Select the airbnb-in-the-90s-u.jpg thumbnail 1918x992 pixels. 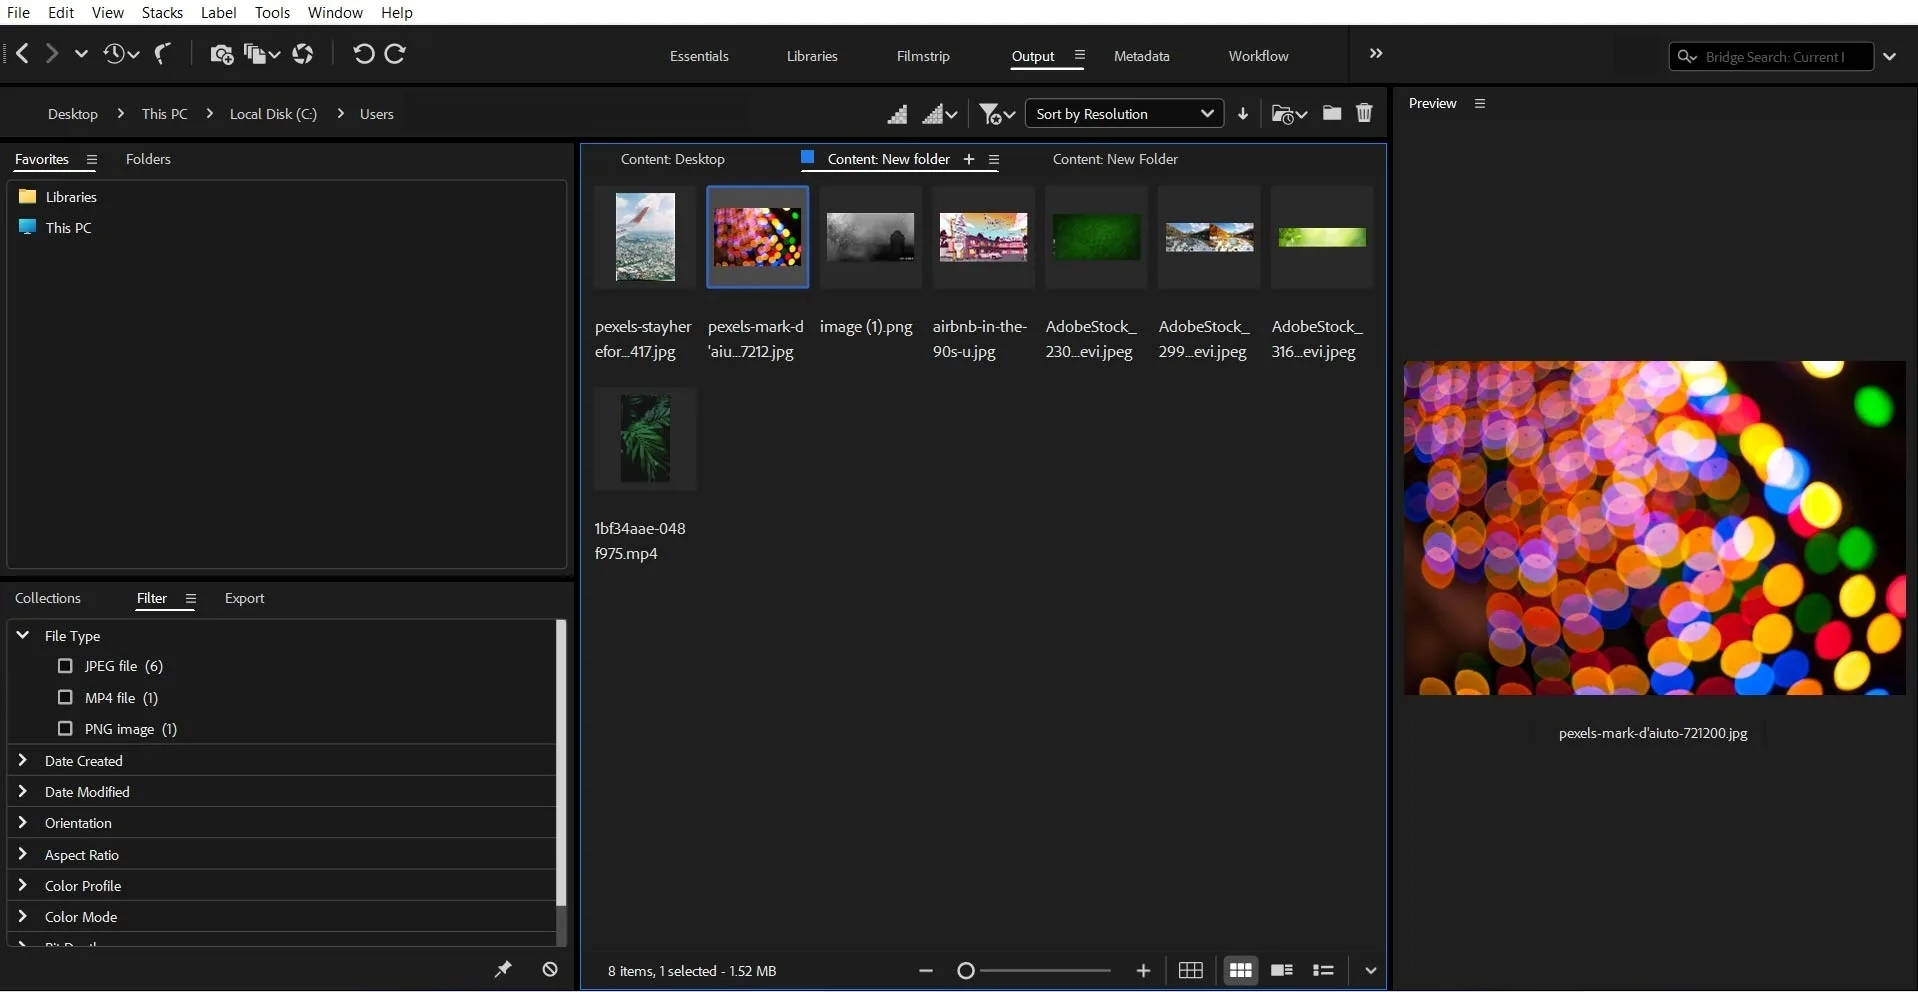tap(983, 238)
